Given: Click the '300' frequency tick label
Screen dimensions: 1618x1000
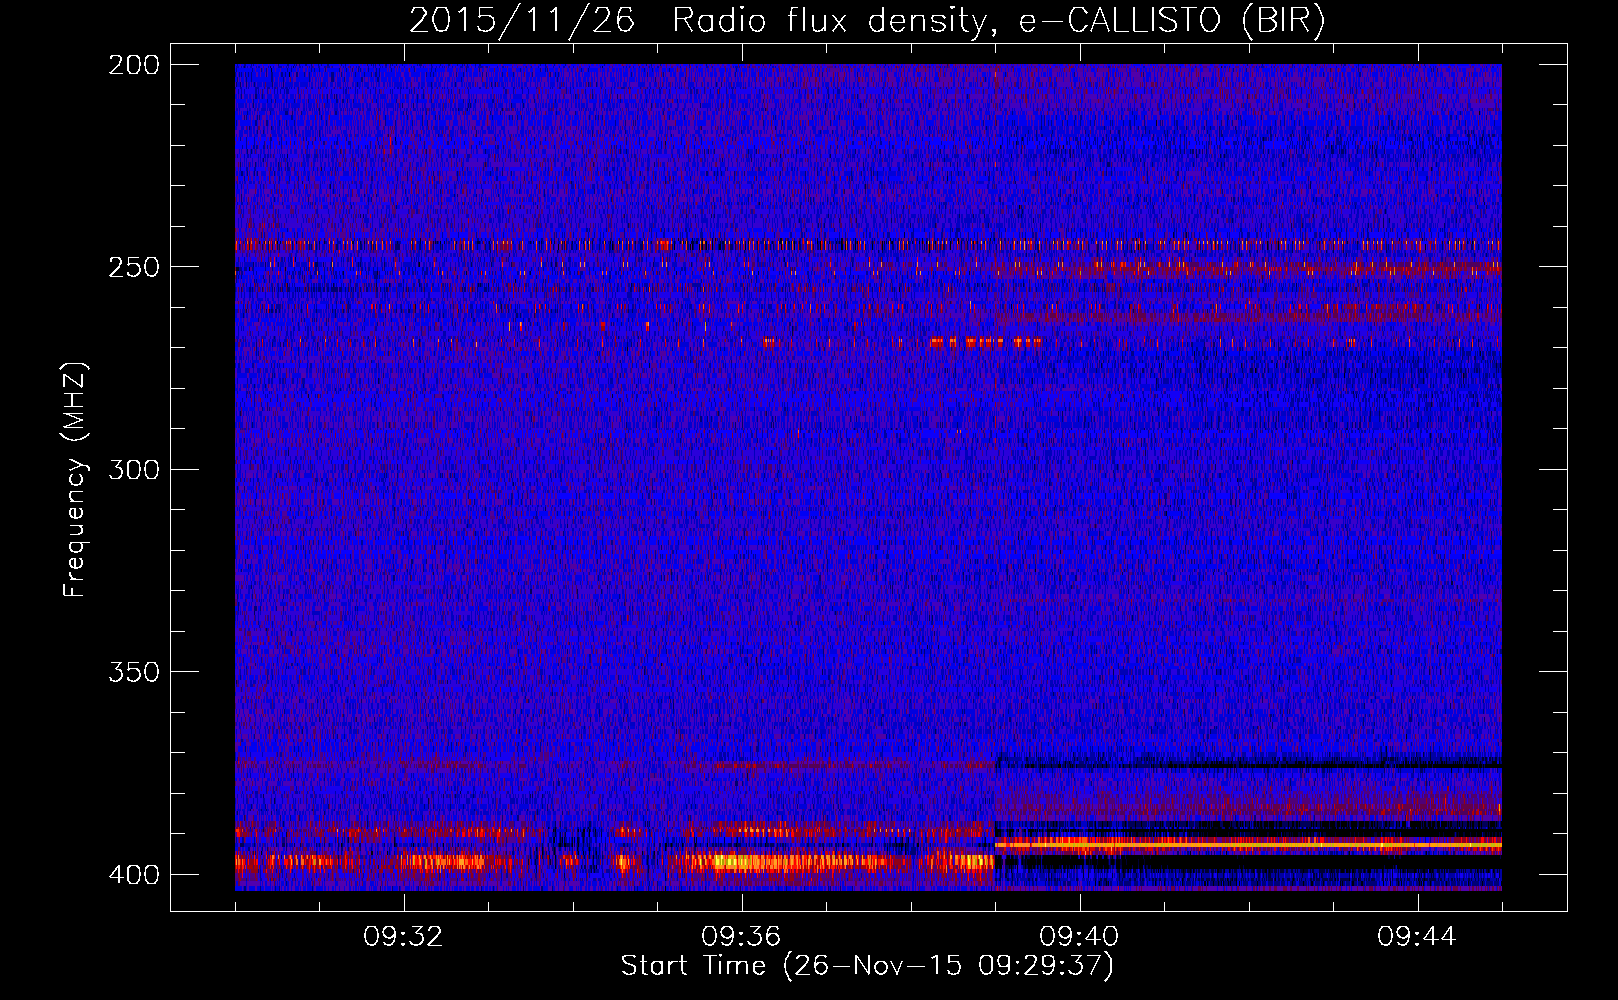Looking at the screenshot, I should [x=133, y=470].
